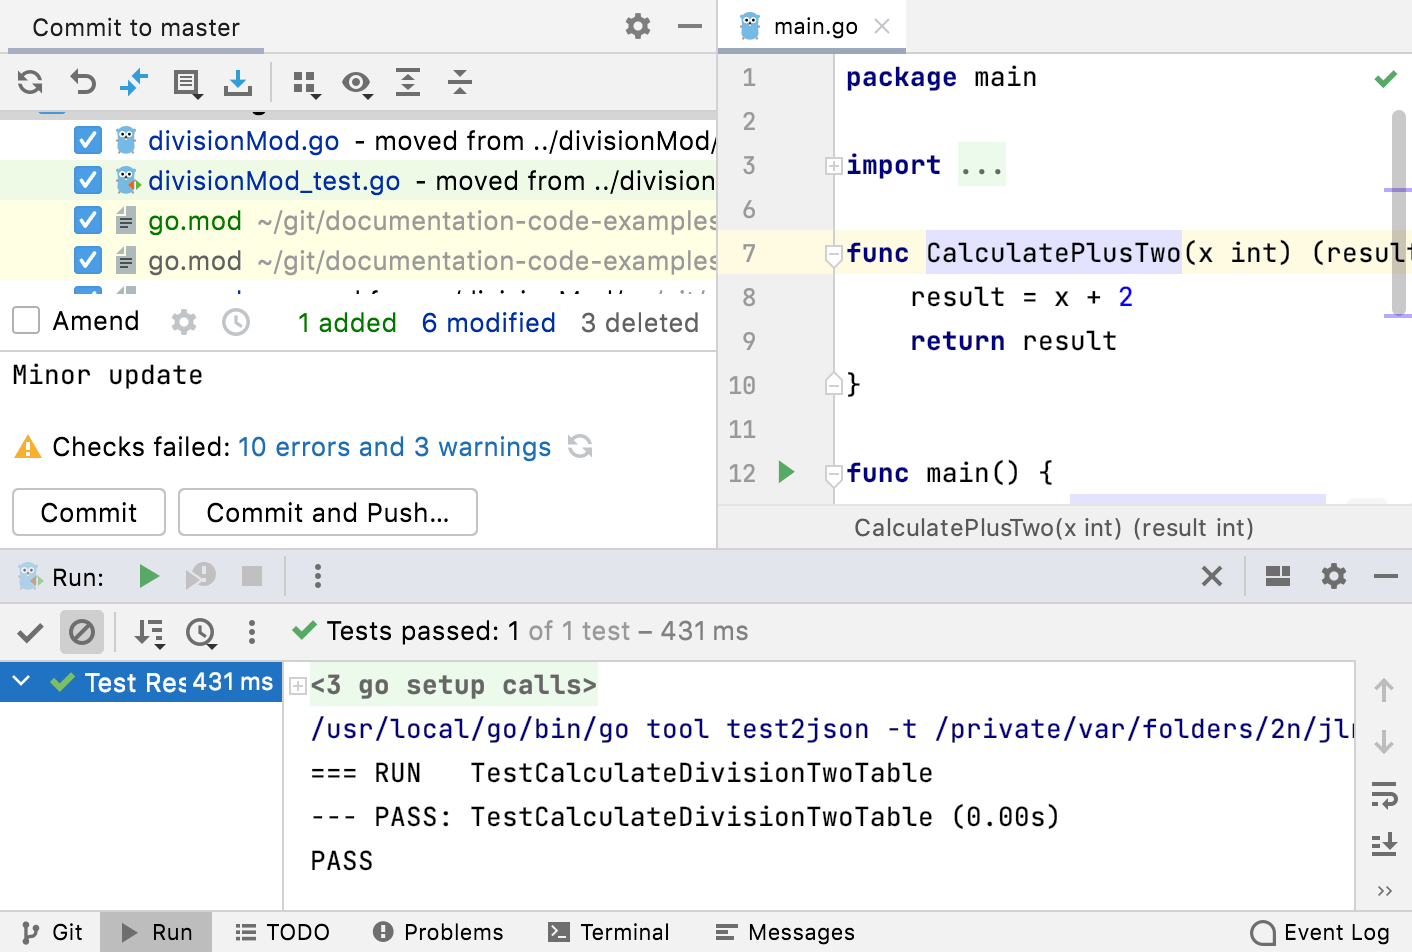Expand the import statement on line 3
Viewport: 1412px width, 952px height.
coord(834,165)
